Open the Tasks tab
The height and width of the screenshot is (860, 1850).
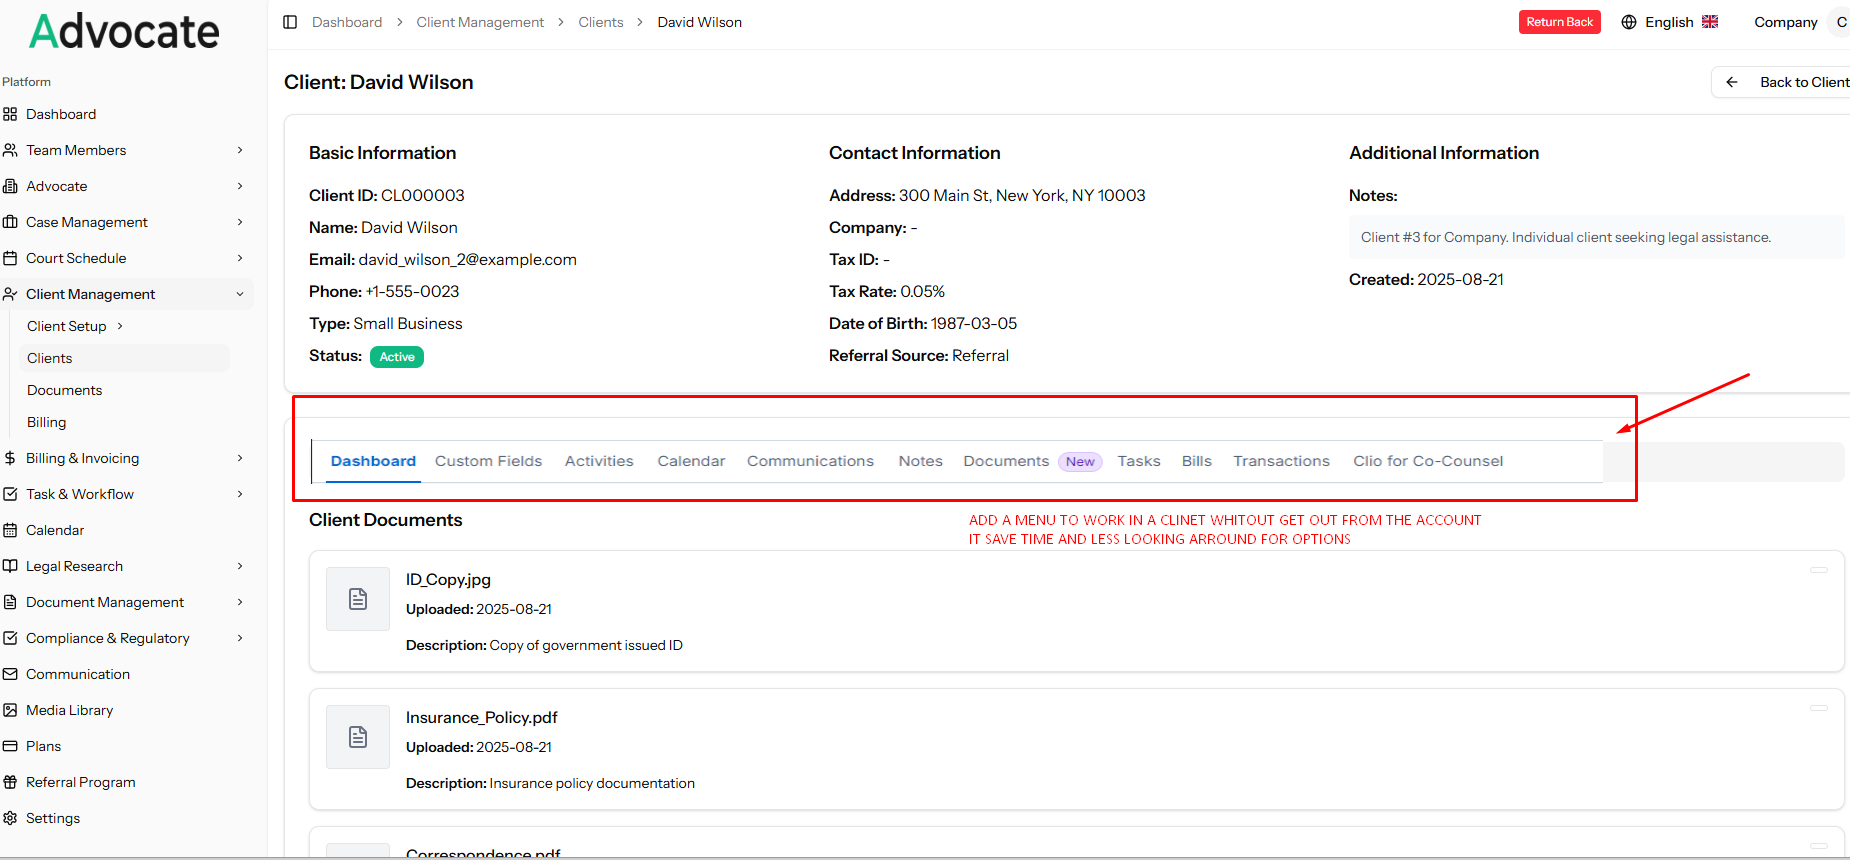pos(1139,461)
